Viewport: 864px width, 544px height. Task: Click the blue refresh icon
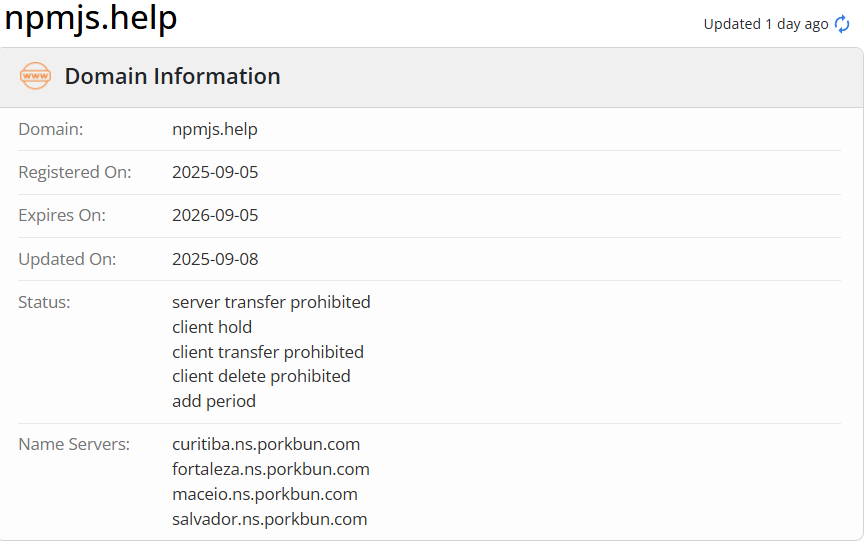click(x=842, y=24)
